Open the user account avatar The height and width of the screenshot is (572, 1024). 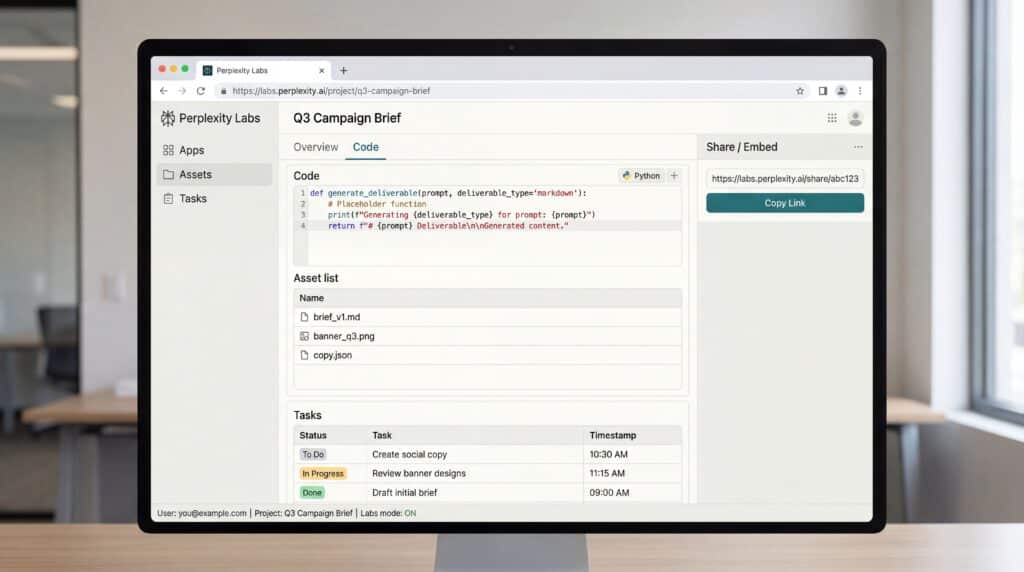point(856,118)
